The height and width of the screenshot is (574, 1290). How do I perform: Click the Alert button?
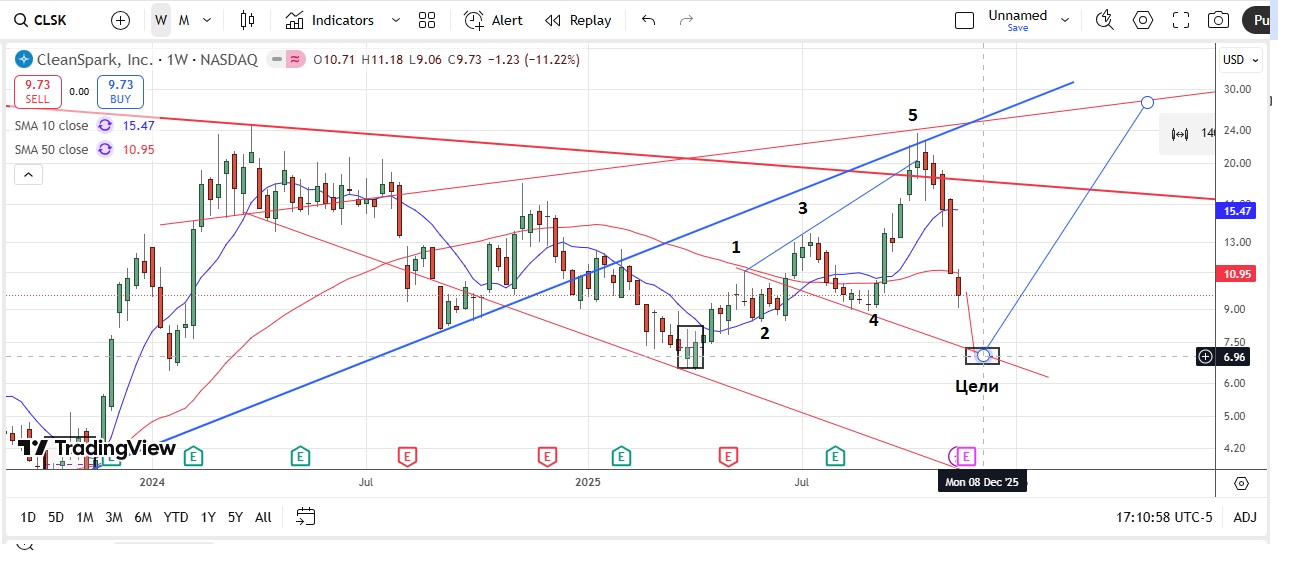coord(493,20)
